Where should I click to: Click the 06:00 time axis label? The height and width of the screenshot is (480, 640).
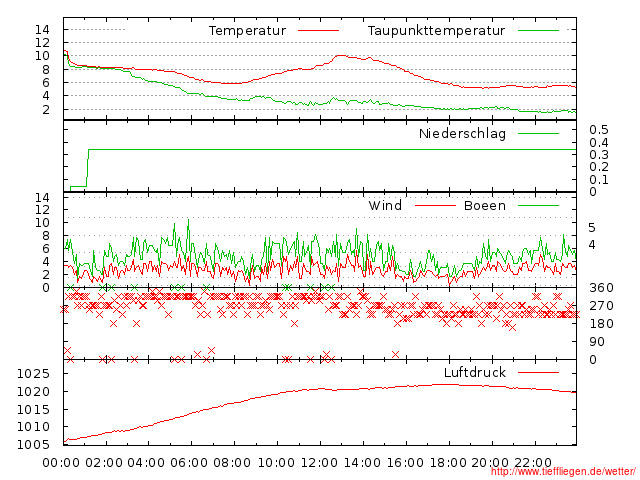pyautogui.click(x=189, y=463)
